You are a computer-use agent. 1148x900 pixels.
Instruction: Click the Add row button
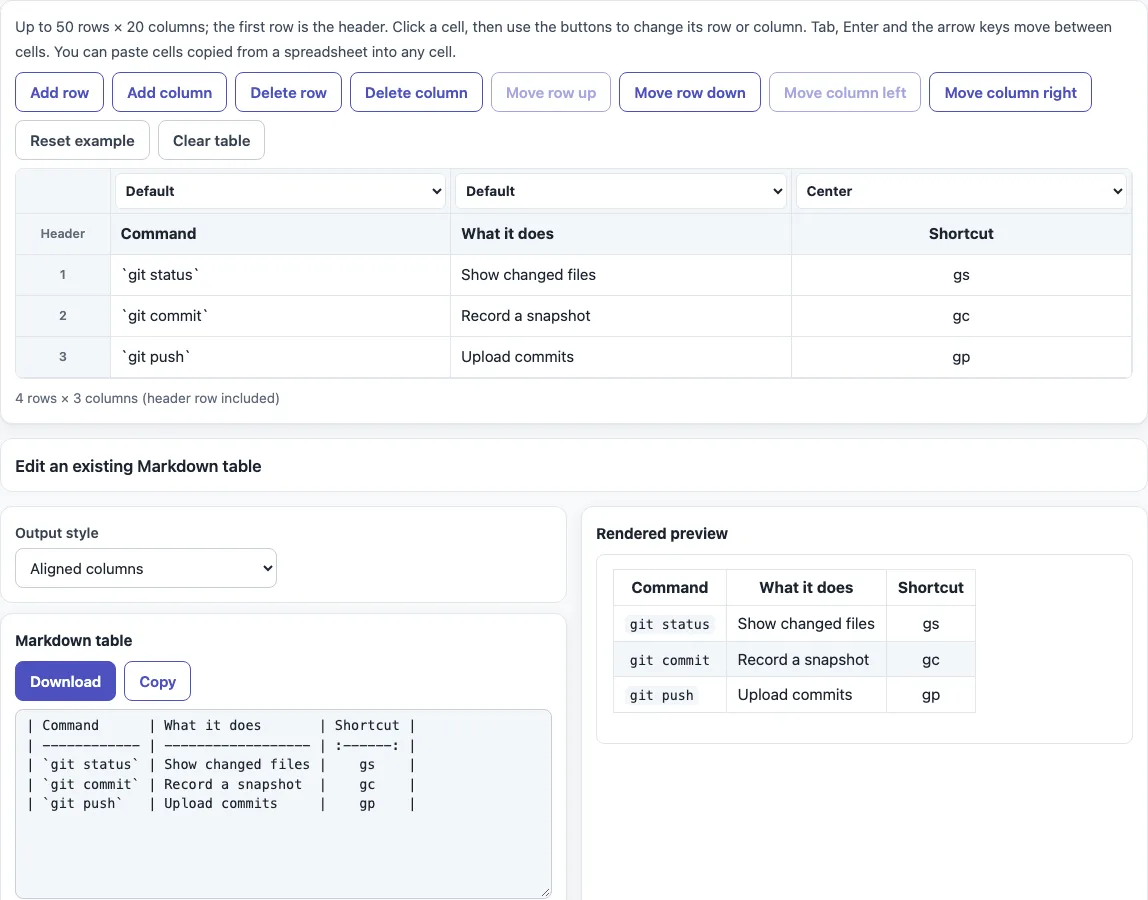[x=59, y=92]
